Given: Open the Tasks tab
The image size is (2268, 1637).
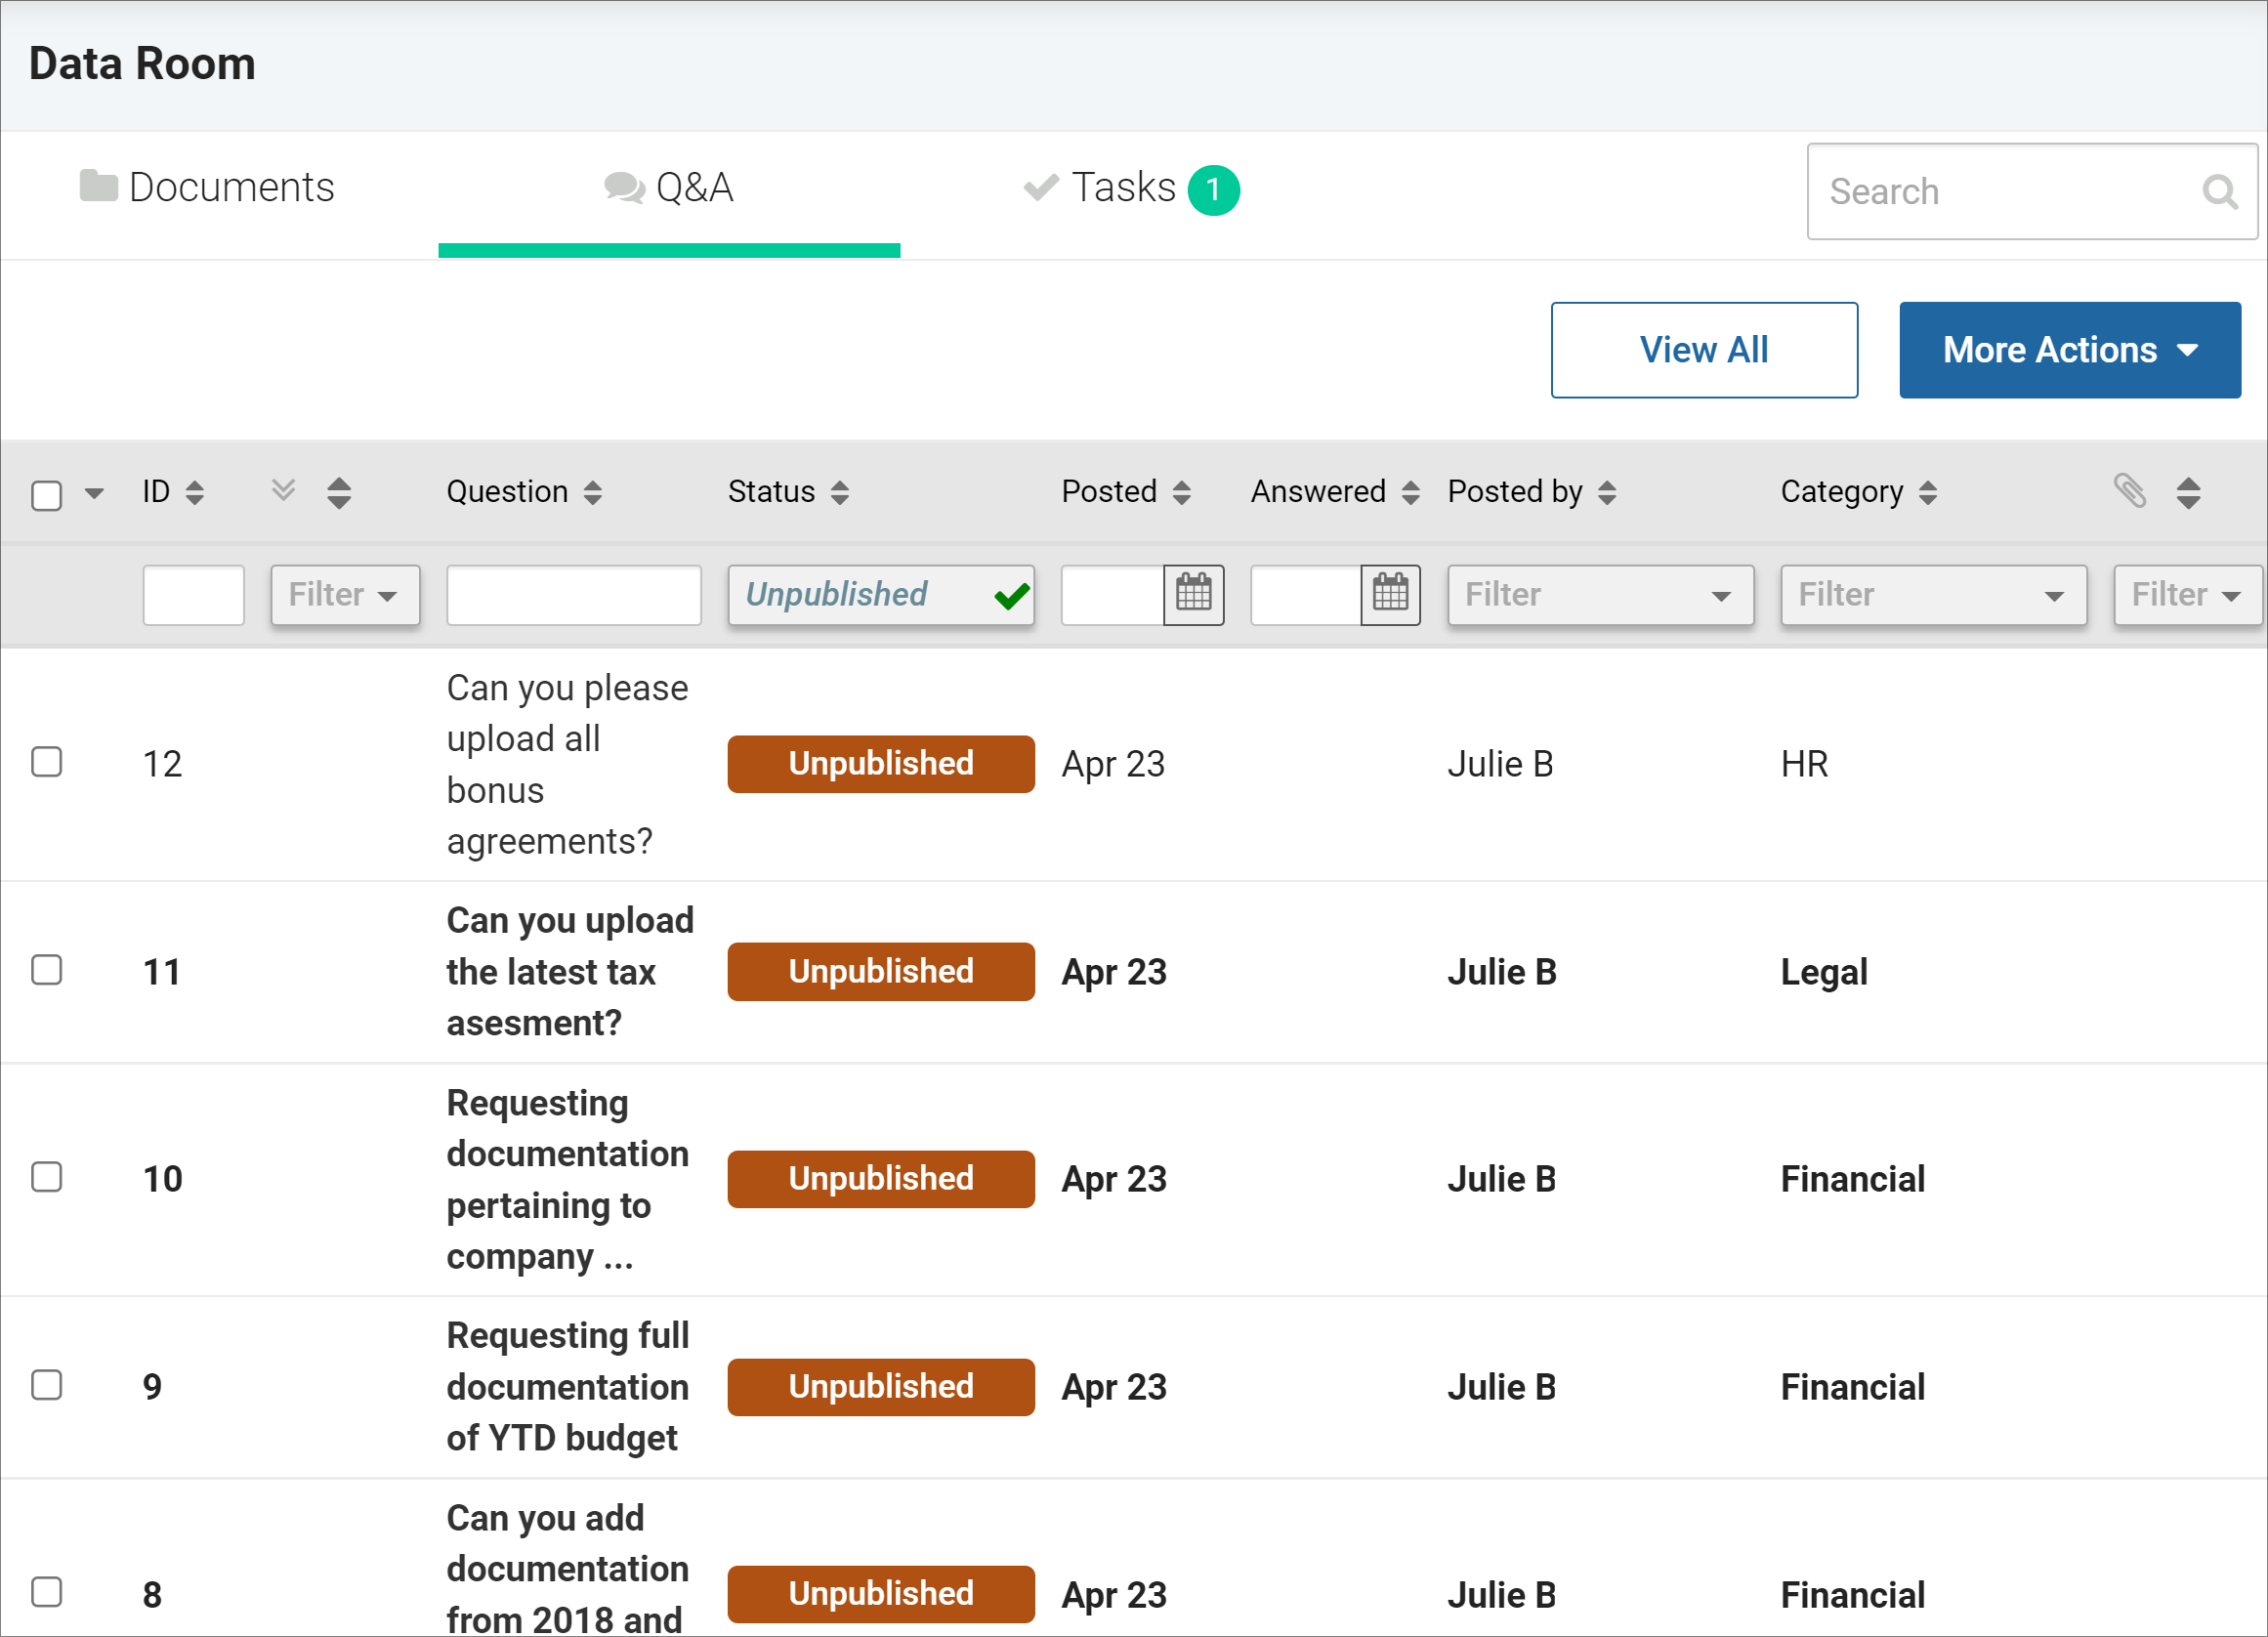Looking at the screenshot, I should pyautogui.click(x=1131, y=188).
